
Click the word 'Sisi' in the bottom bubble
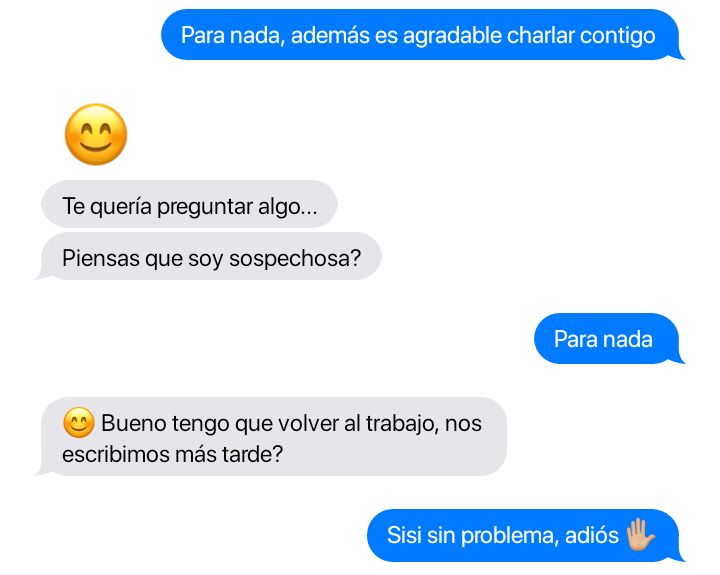click(404, 536)
